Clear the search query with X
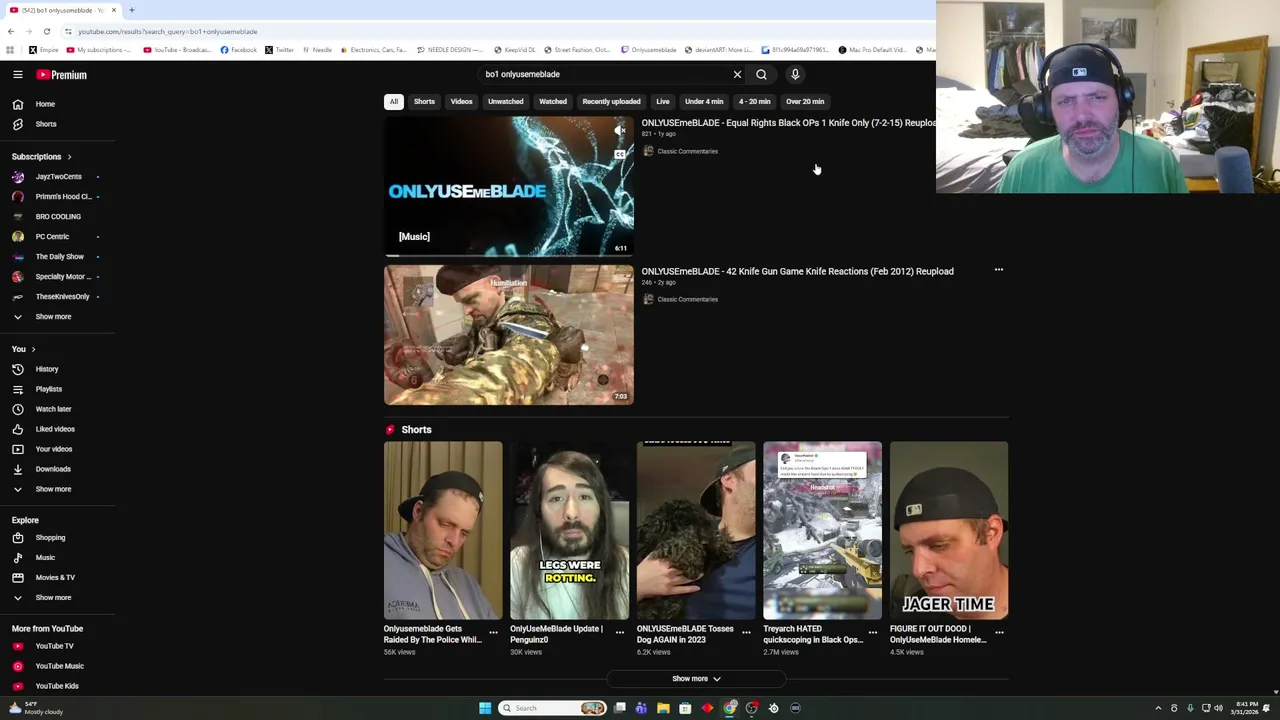The image size is (1280, 720). tap(737, 74)
